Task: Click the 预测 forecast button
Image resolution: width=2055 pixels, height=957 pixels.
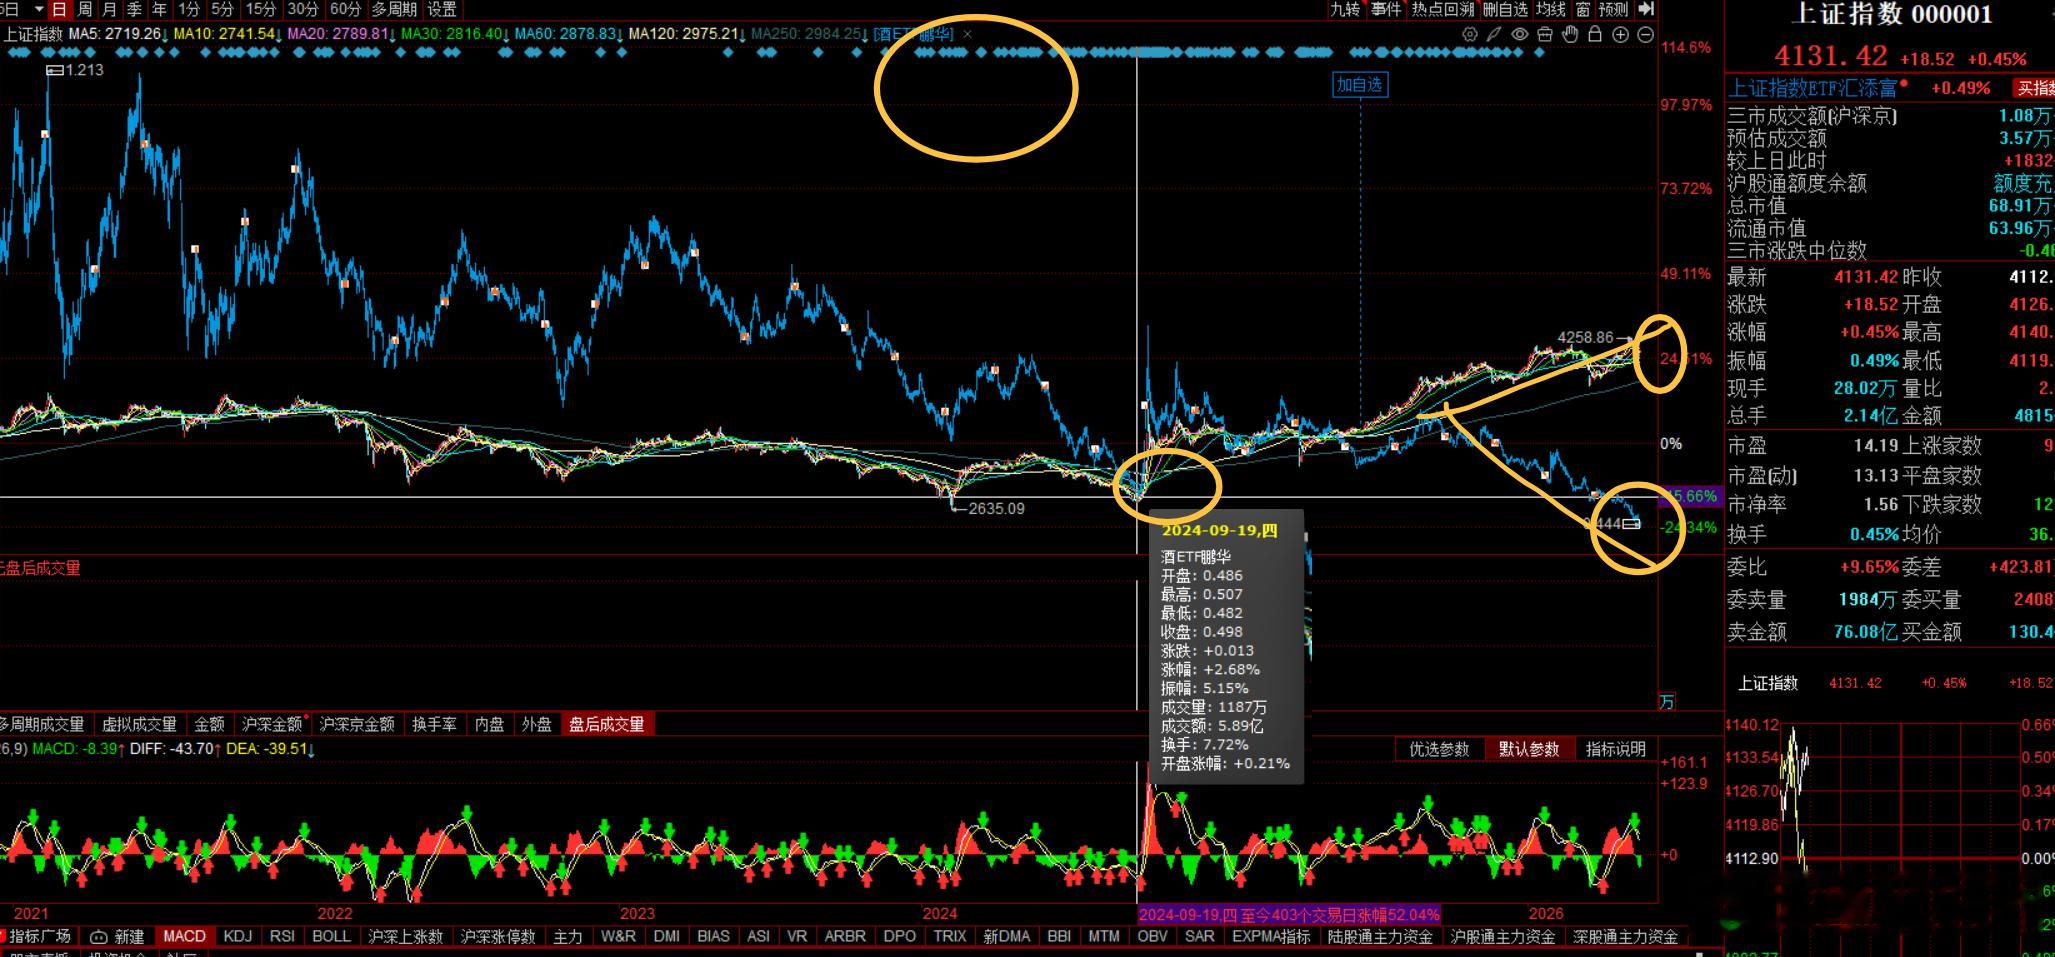Action: (x=1613, y=9)
